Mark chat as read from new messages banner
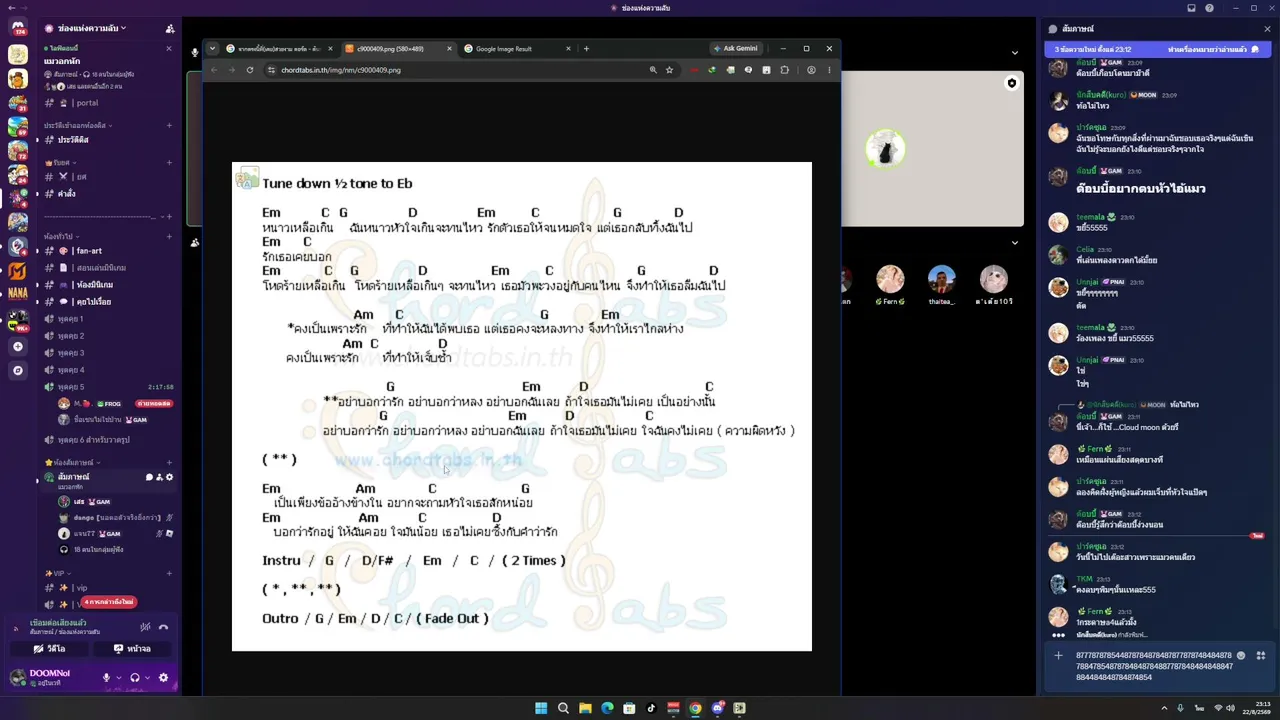Screen dimensions: 1280x720 point(1214,49)
